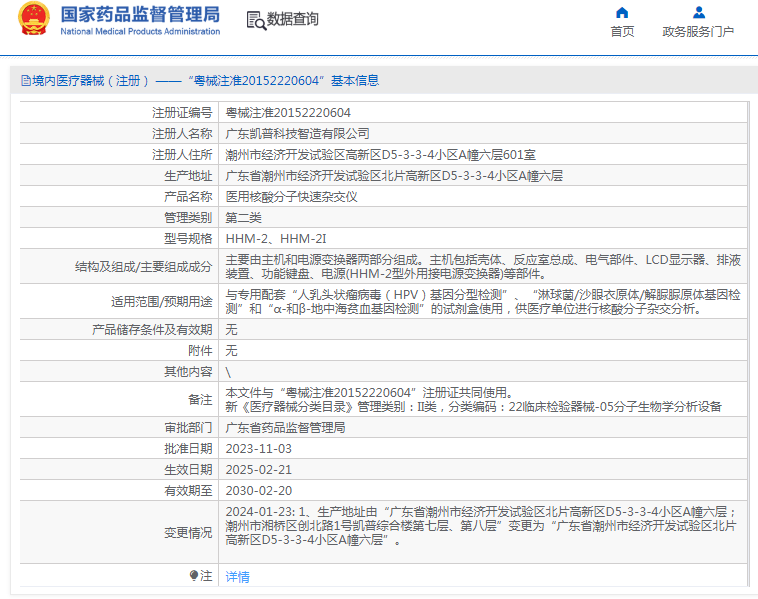This screenshot has height=599, width=758.
Task: Click backslash value in 其他内容 row
Action: point(228,372)
